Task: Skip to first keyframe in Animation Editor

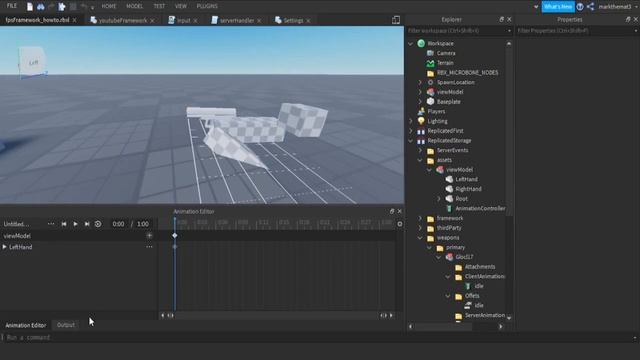Action: [64, 224]
